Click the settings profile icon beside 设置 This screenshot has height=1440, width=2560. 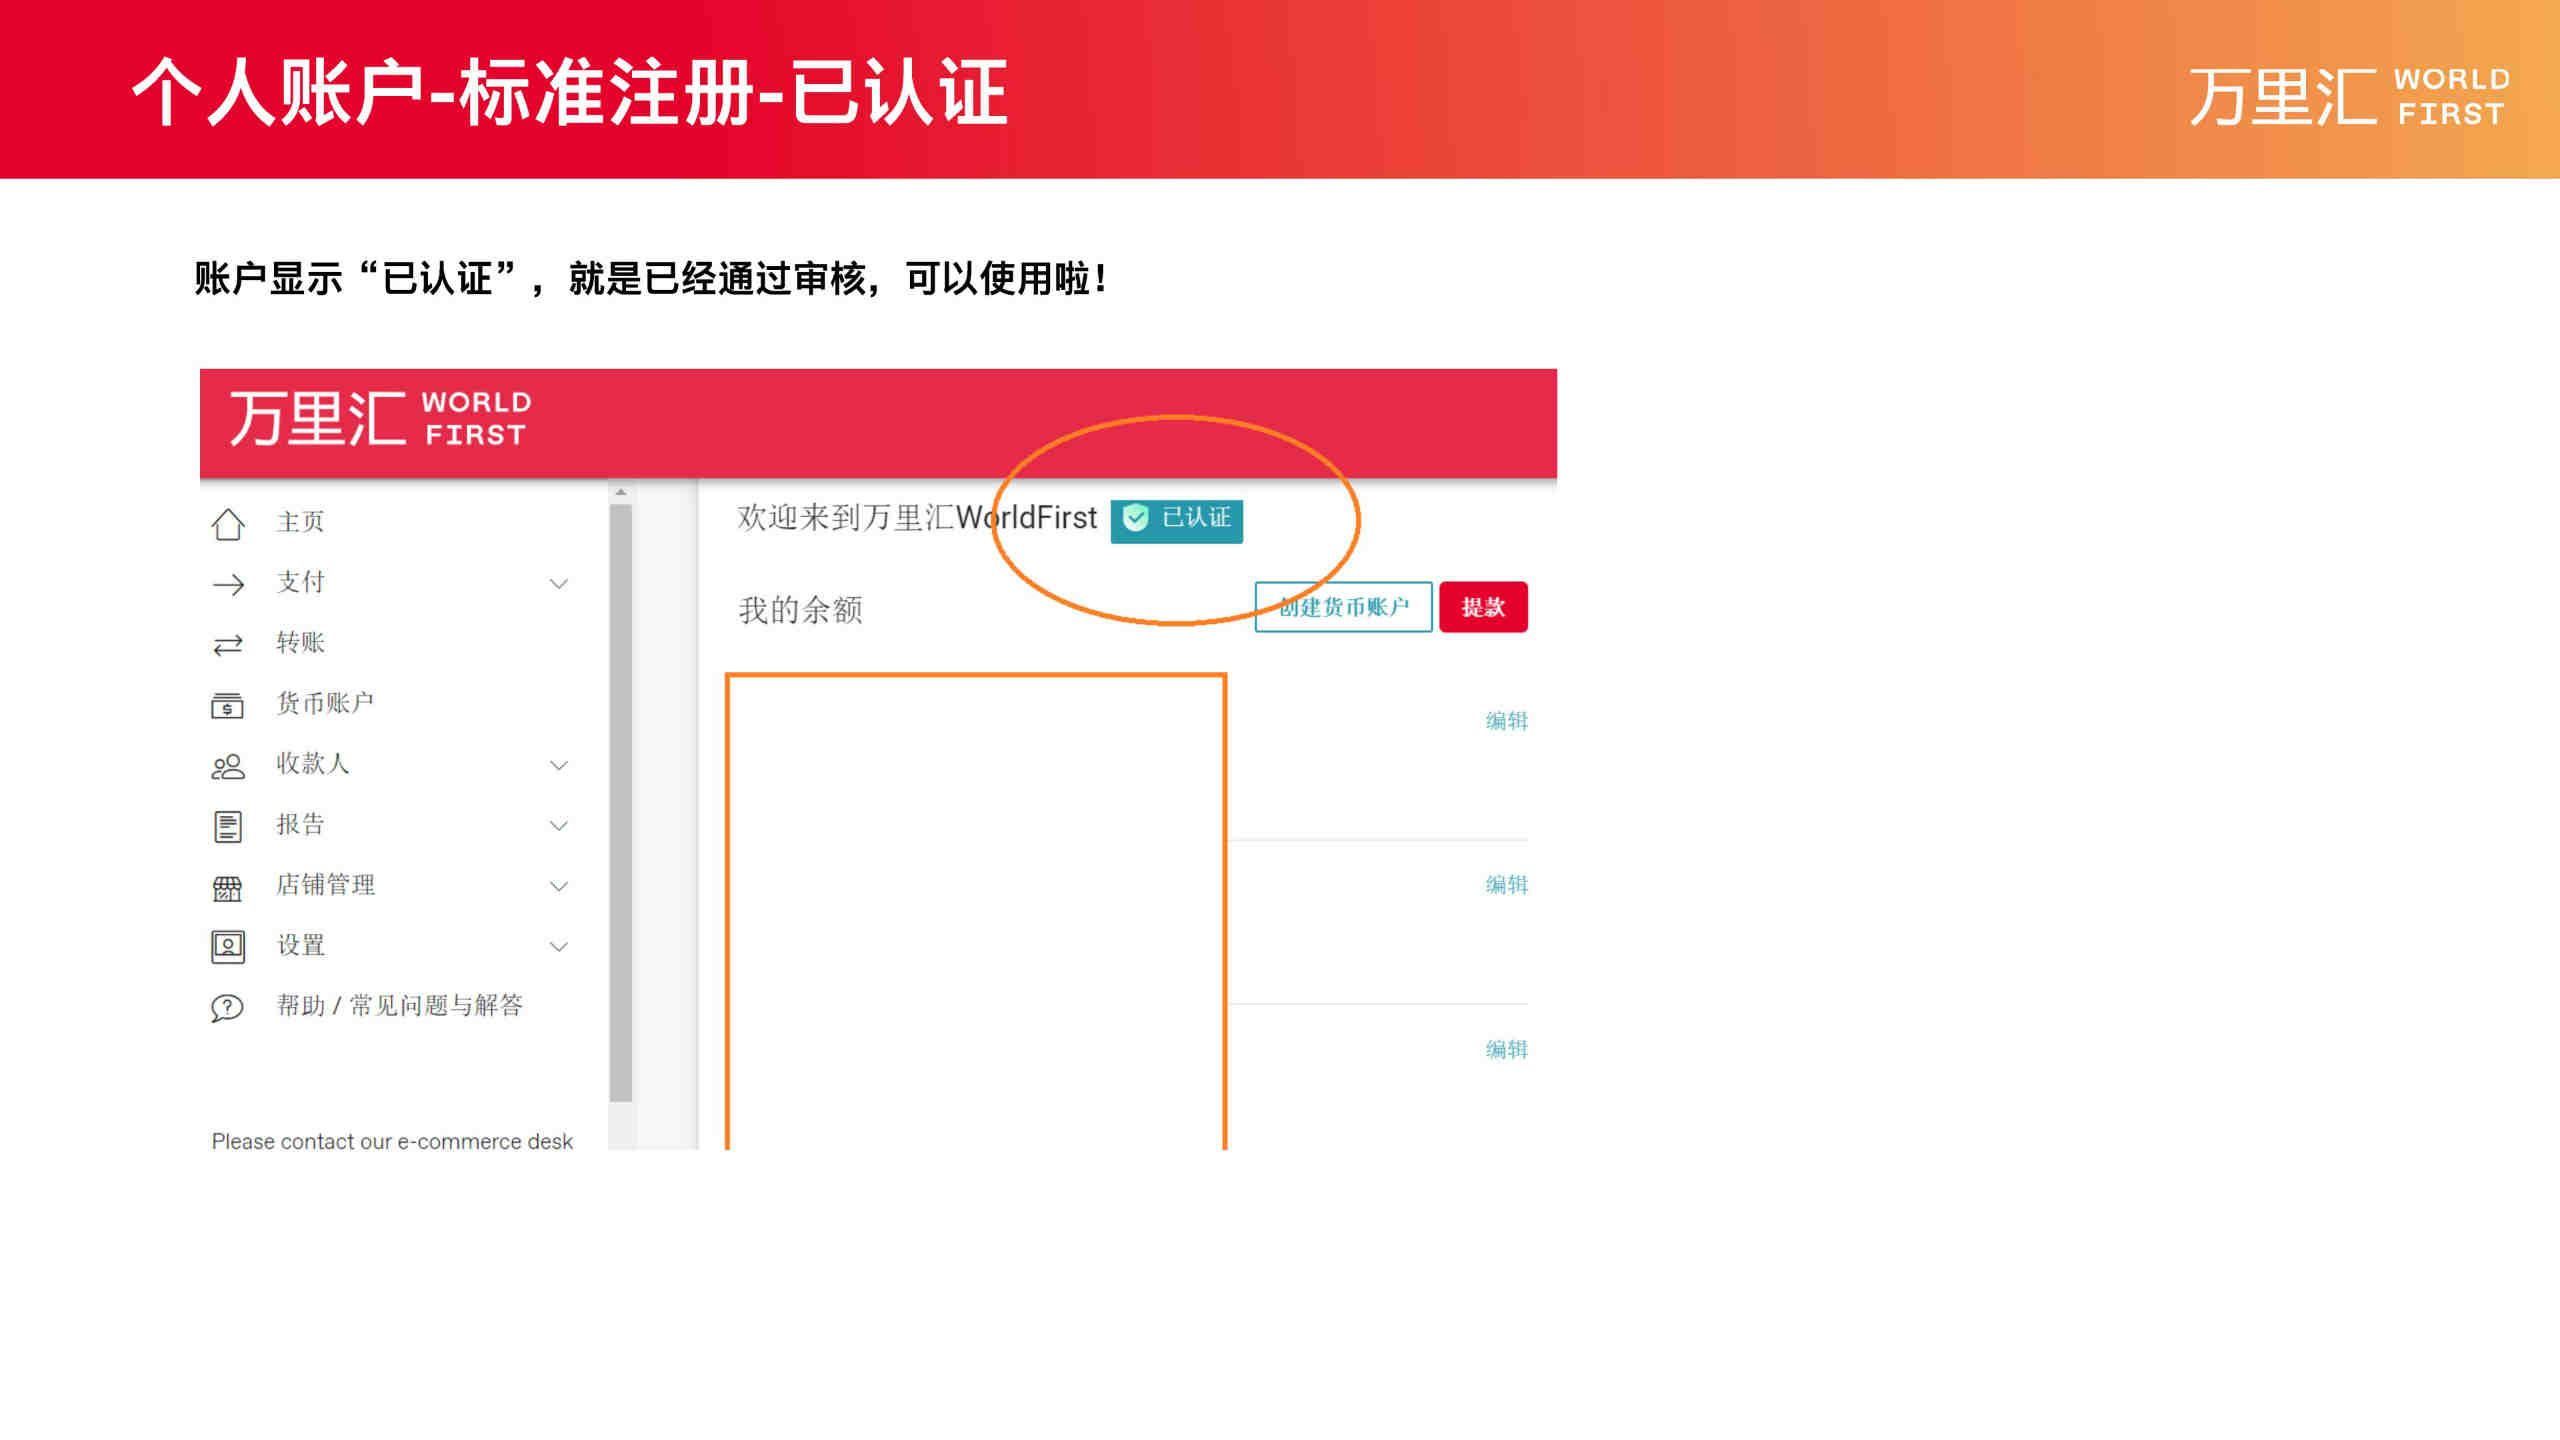[228, 946]
